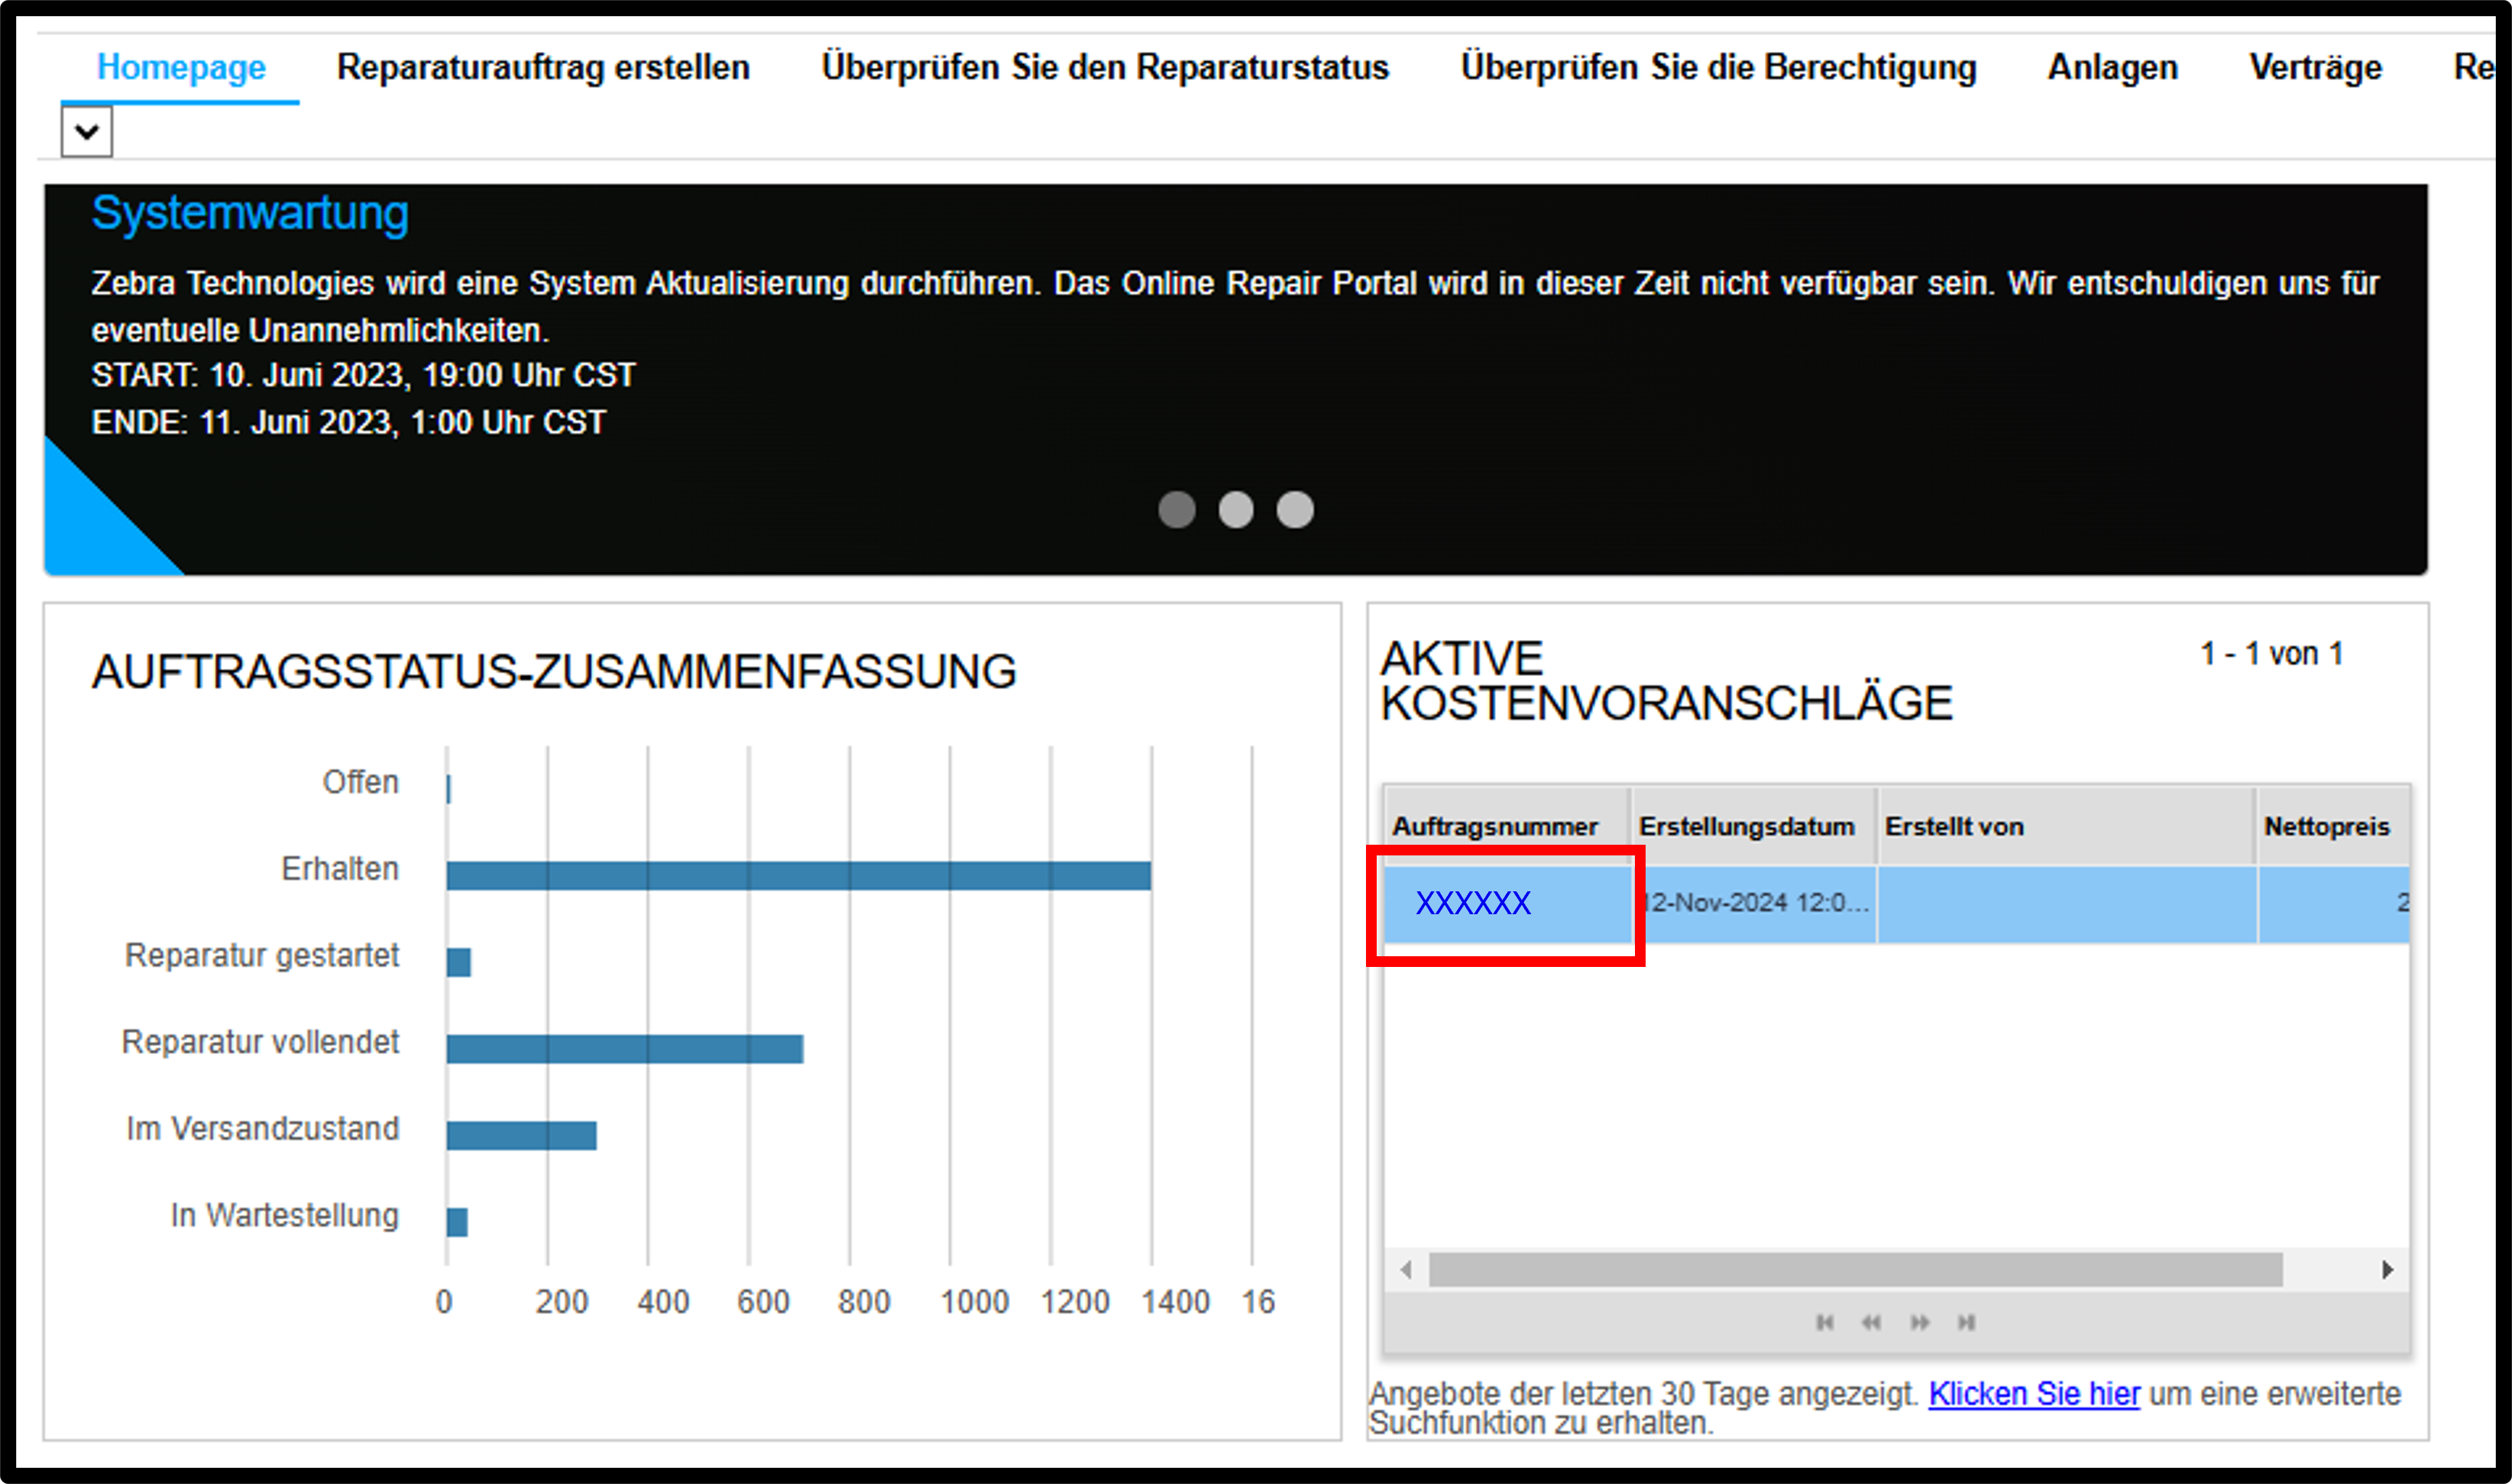The width and height of the screenshot is (2512, 1484).
Task: Click the Reparatur vollendet bar
Action: tap(625, 1049)
